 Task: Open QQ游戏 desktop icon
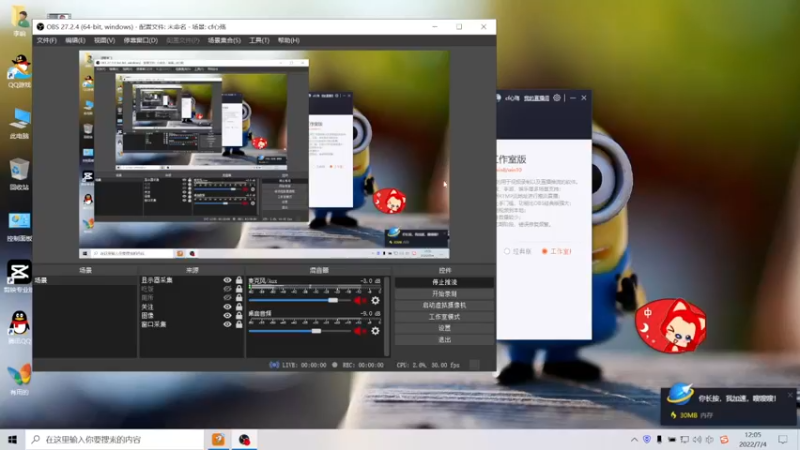coord(19,71)
